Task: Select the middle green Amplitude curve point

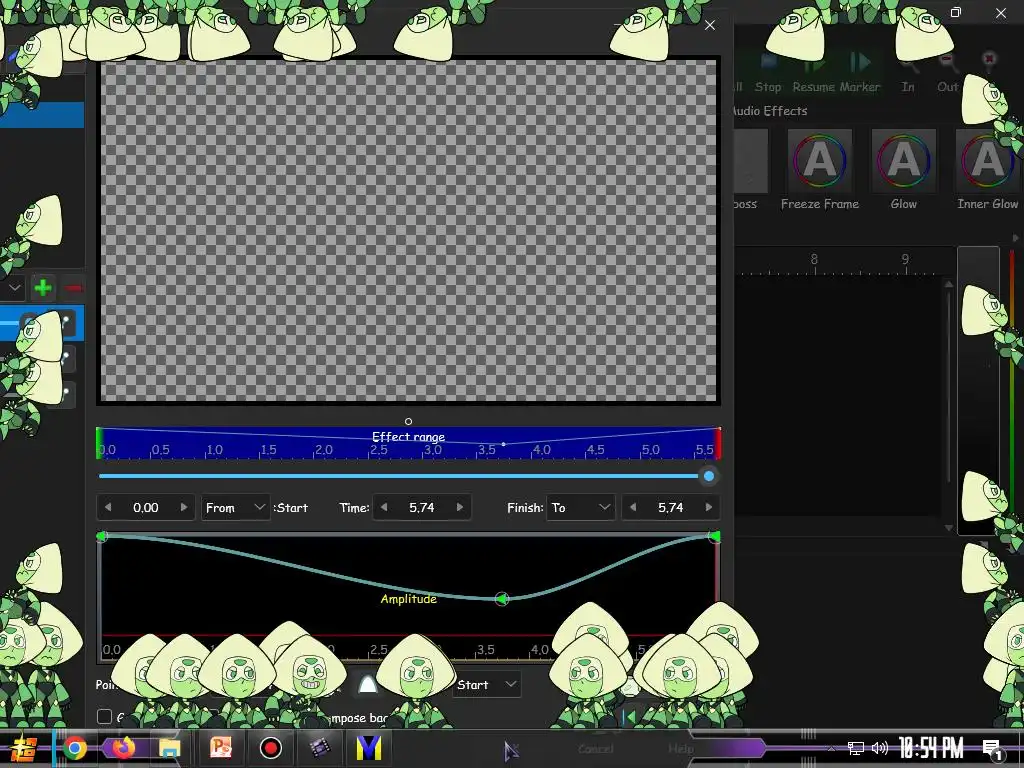Action: (x=502, y=598)
